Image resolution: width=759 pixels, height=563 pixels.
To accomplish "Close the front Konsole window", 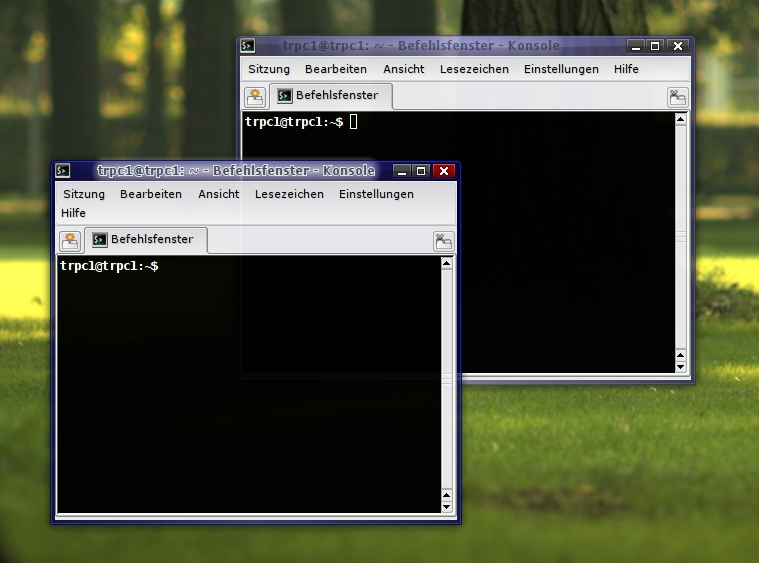I will pyautogui.click(x=444, y=171).
